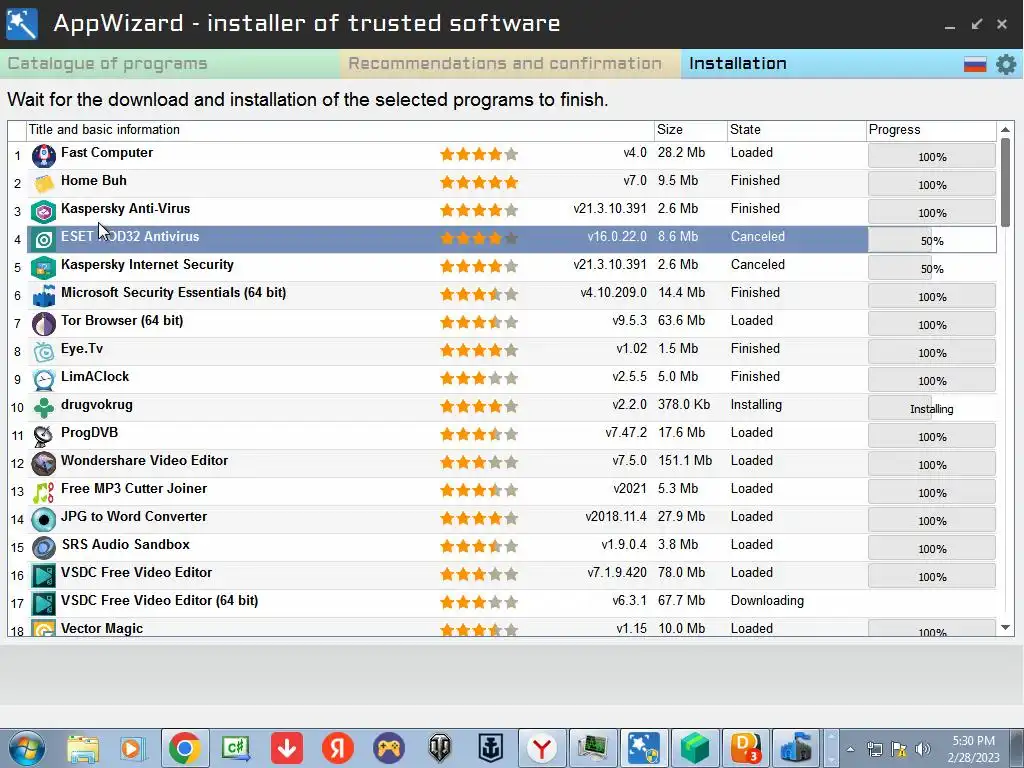The height and width of the screenshot is (768, 1024).
Task: Click the SRS Audio Sandbox icon
Action: pyautogui.click(x=44, y=548)
